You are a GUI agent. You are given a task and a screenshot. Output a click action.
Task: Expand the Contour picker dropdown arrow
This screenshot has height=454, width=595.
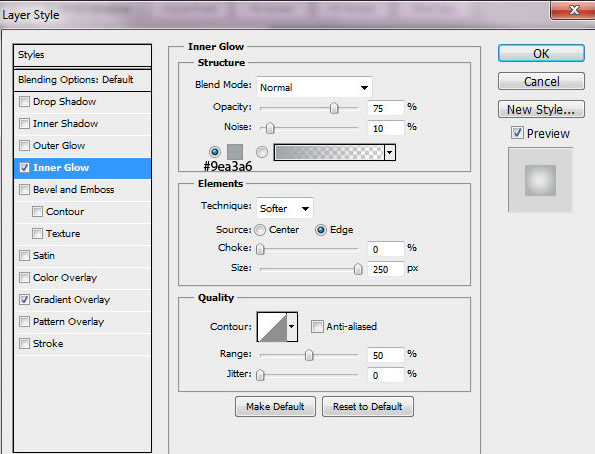pos(292,327)
